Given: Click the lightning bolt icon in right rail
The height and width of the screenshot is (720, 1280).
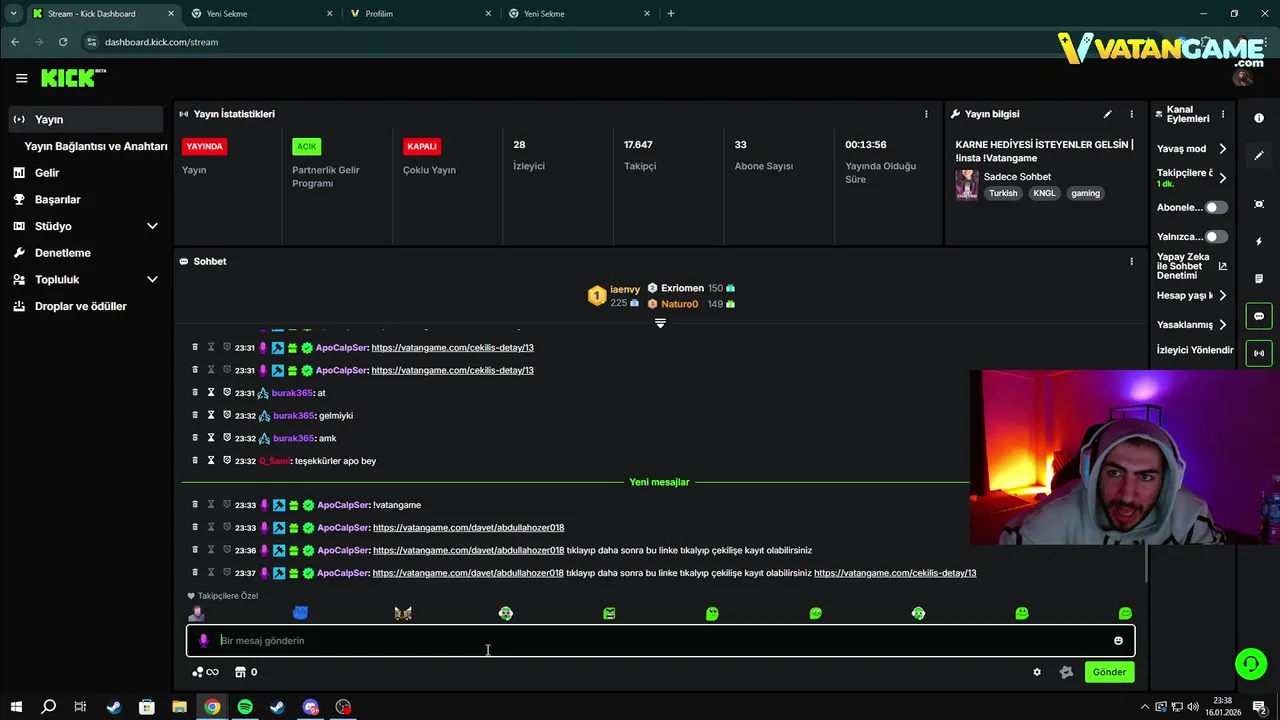Looking at the screenshot, I should click(x=1259, y=242).
